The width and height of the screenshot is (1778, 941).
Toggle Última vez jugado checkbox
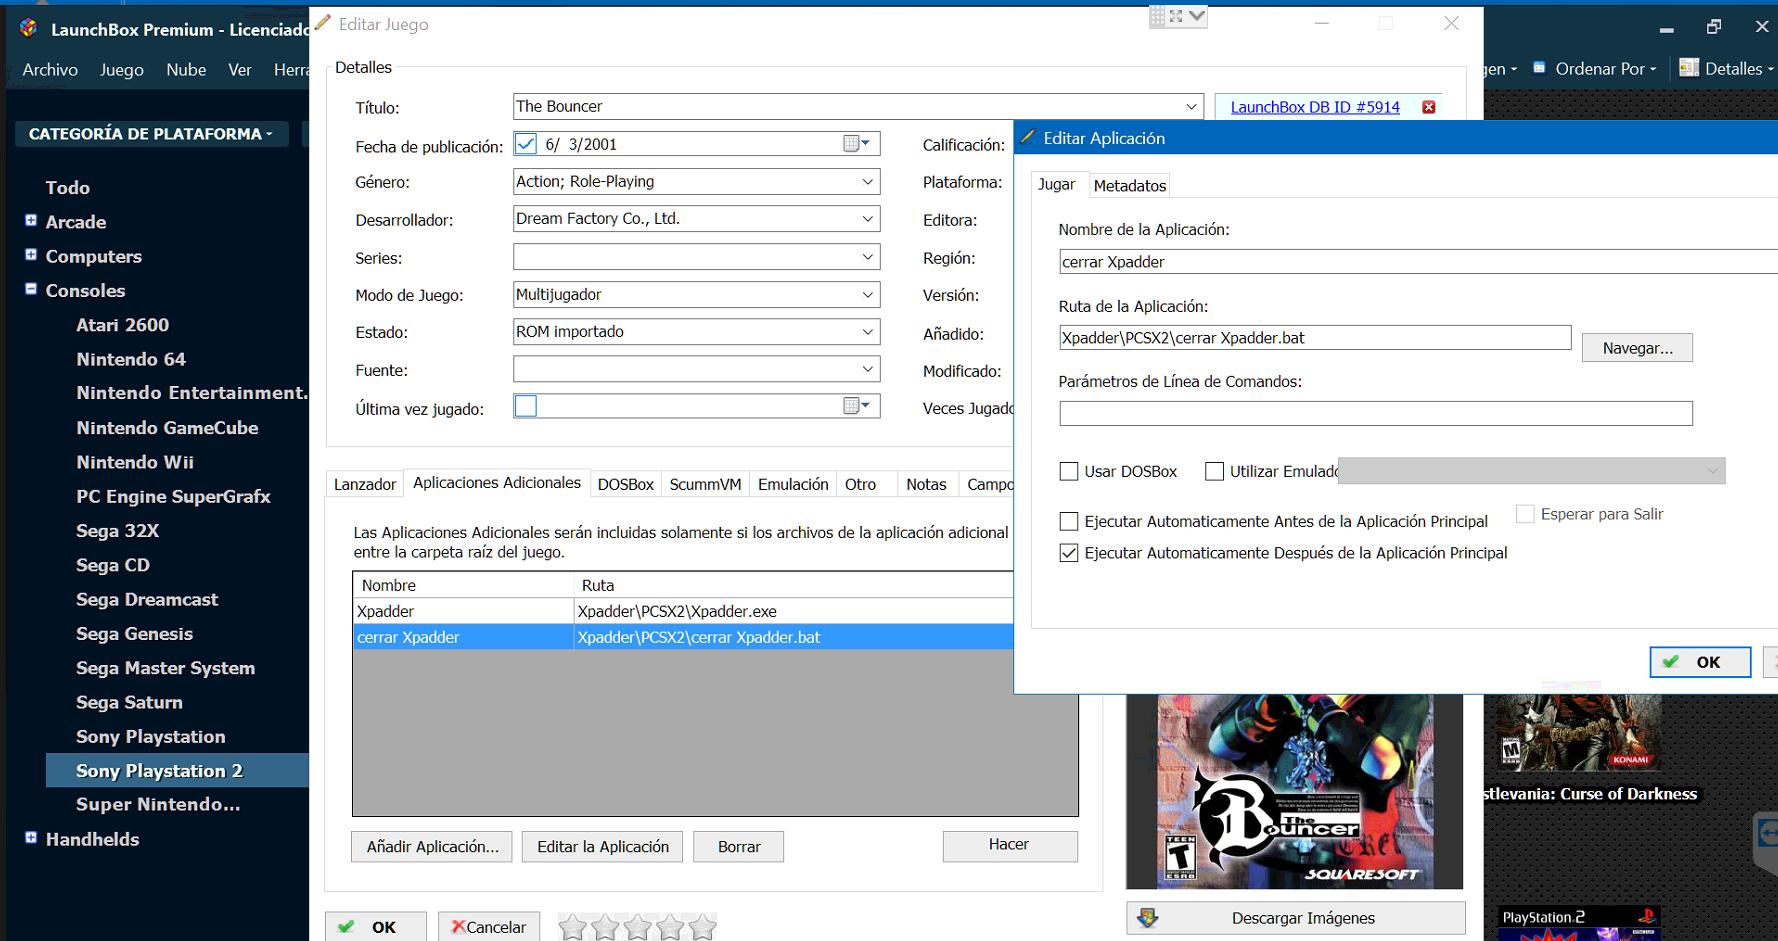526,406
